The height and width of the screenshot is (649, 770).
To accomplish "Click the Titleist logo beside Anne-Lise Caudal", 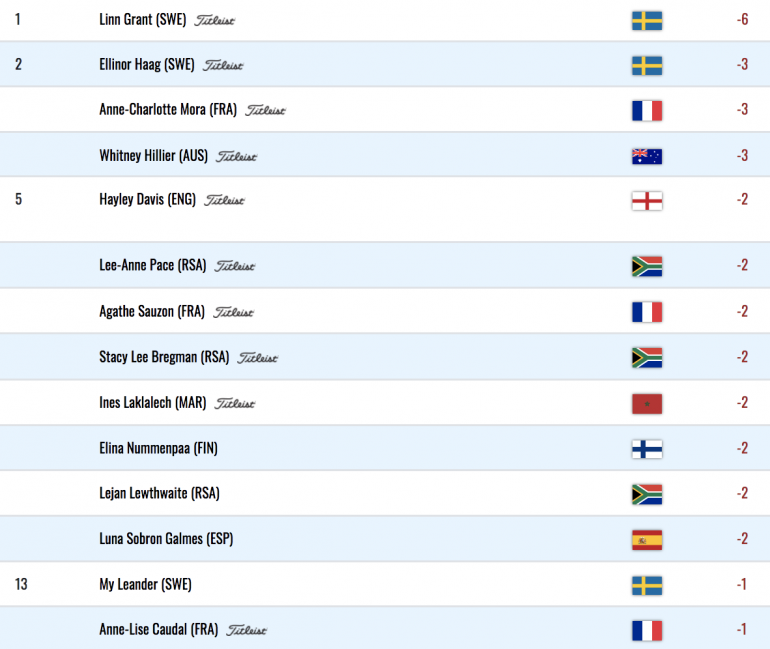I will (246, 630).
